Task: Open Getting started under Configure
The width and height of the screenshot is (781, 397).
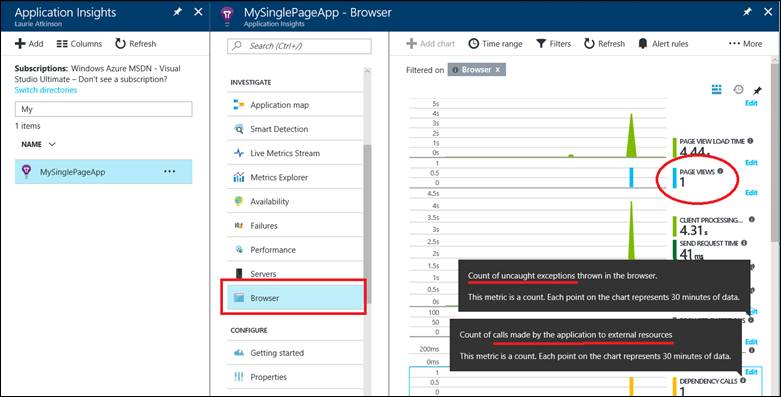Action: (x=295, y=353)
